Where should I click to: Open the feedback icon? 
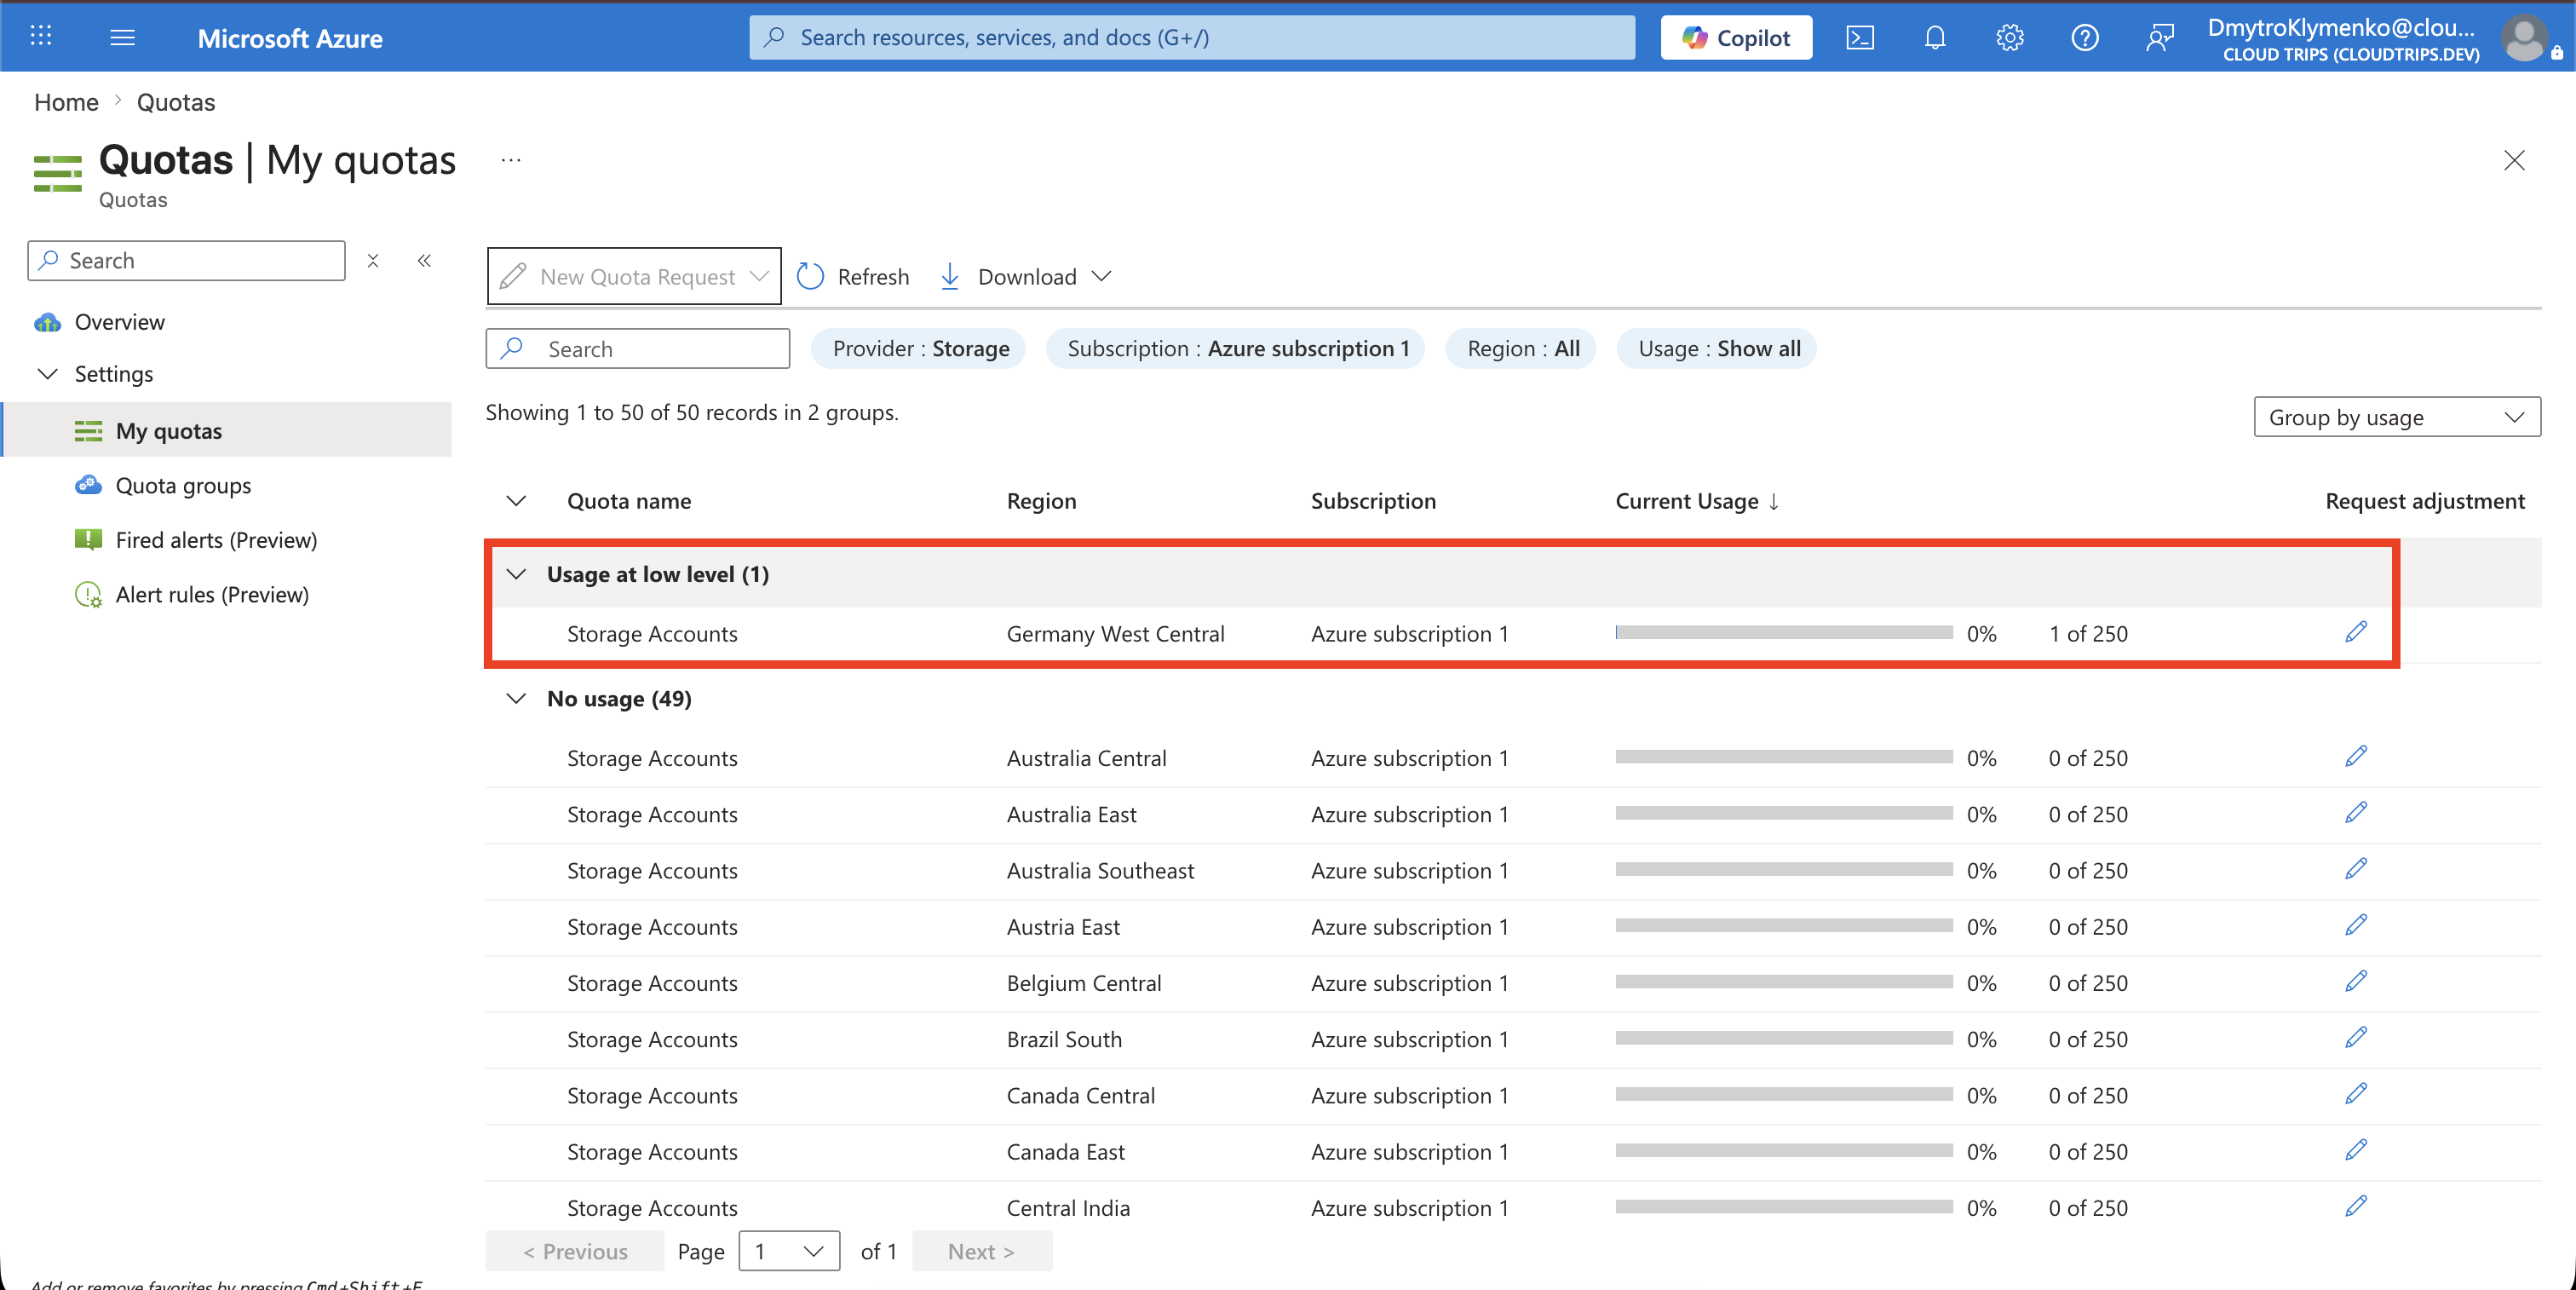(2160, 37)
